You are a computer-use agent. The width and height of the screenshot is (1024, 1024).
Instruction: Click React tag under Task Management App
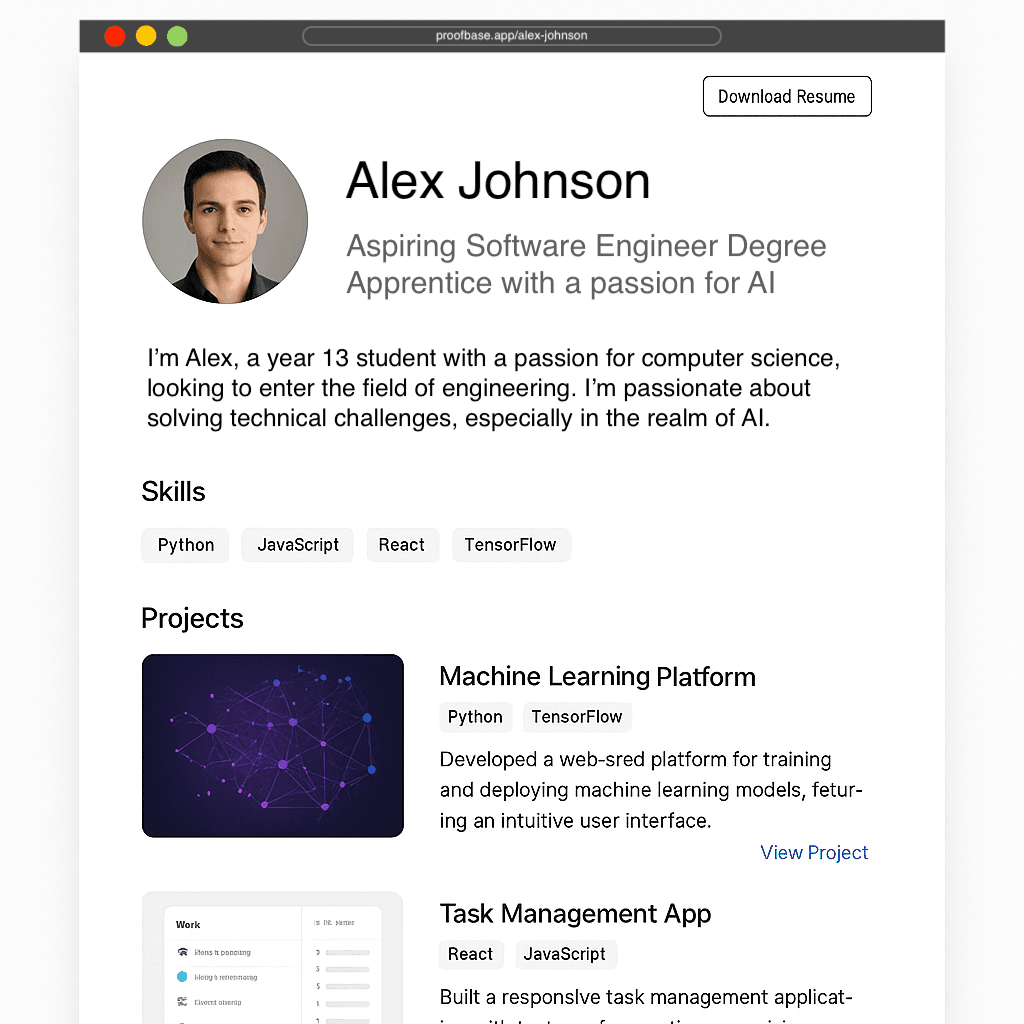click(x=470, y=954)
